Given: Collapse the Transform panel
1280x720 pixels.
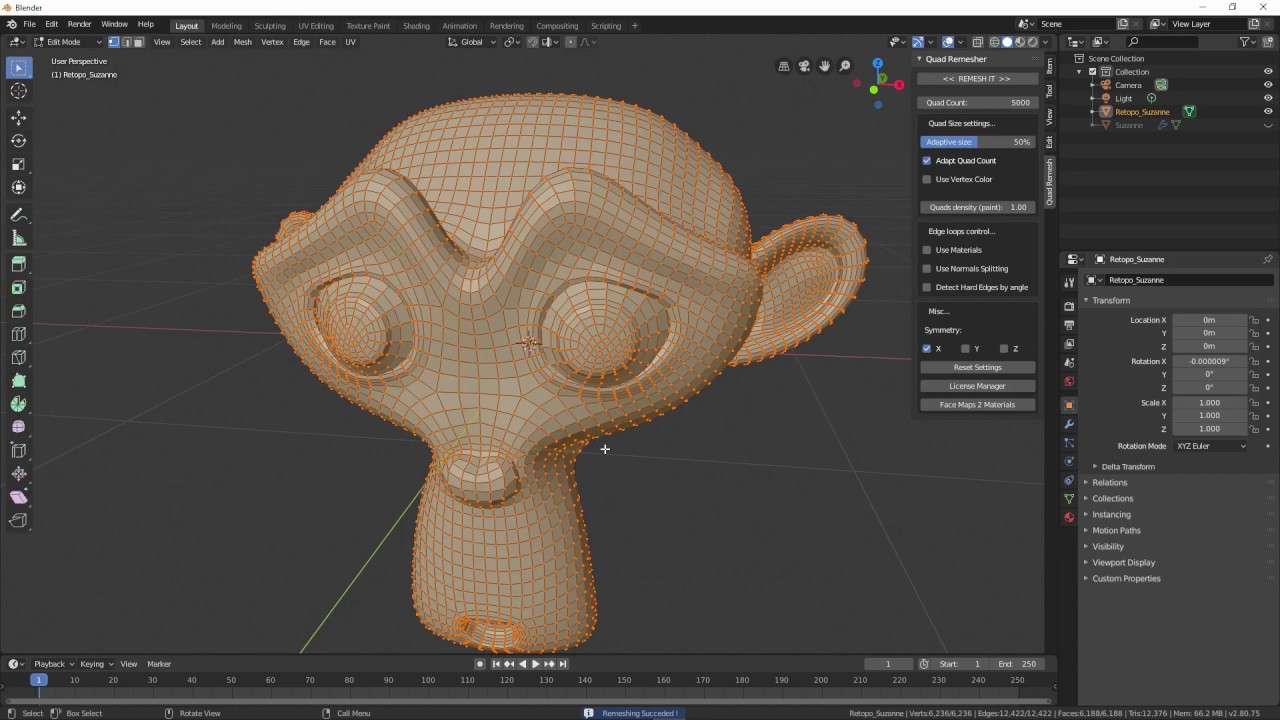Looking at the screenshot, I should pos(1111,300).
